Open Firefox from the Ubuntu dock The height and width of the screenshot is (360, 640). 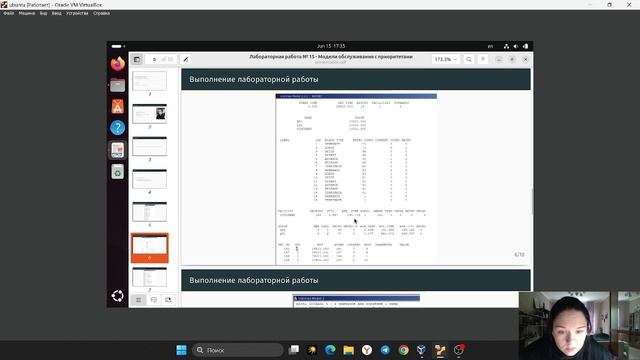tap(118, 64)
